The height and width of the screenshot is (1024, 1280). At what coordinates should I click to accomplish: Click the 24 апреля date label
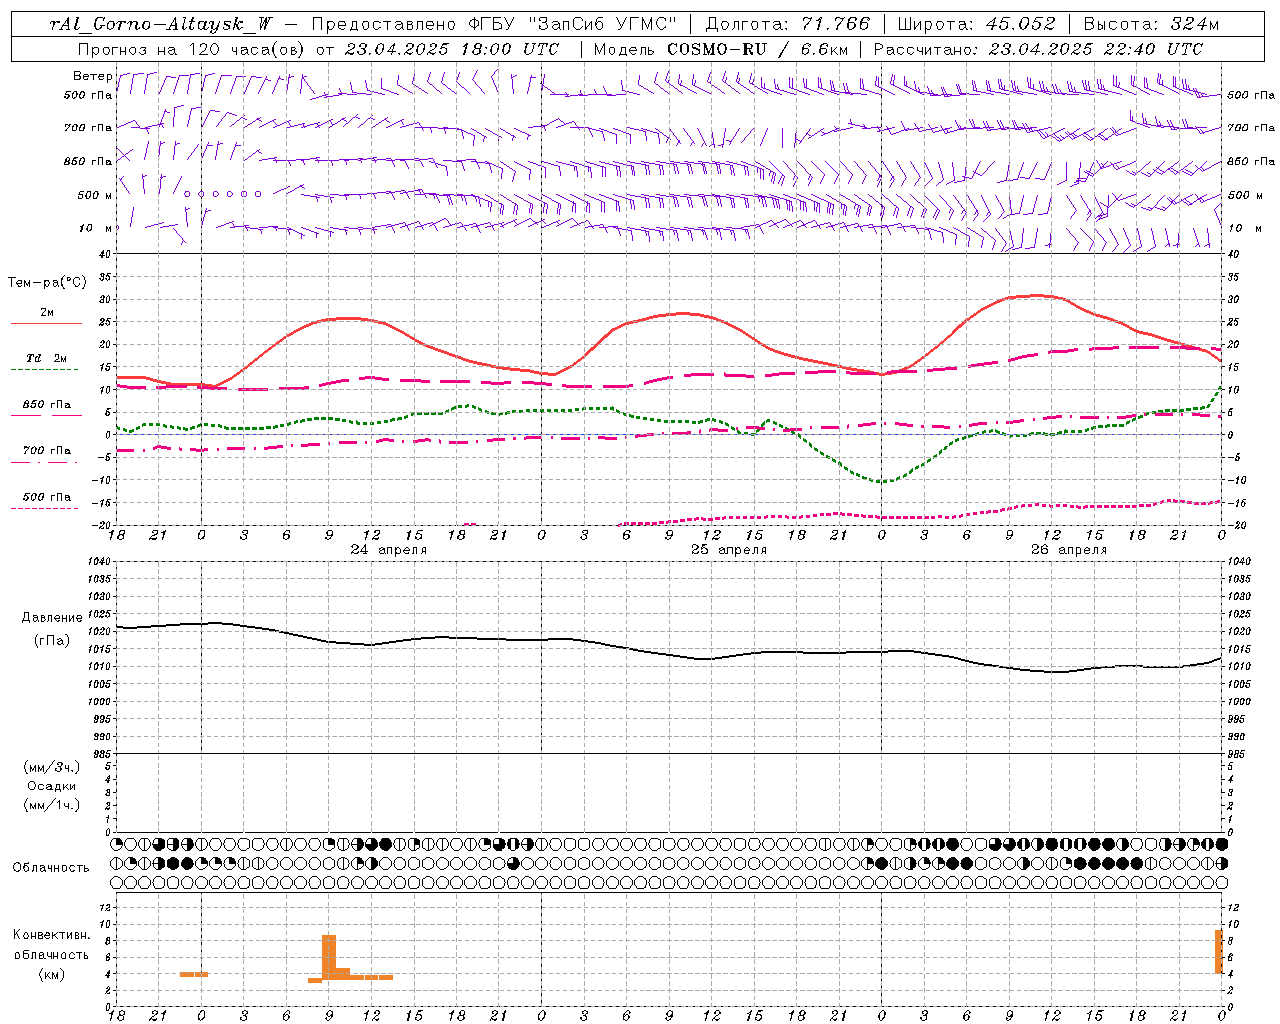tap(388, 550)
